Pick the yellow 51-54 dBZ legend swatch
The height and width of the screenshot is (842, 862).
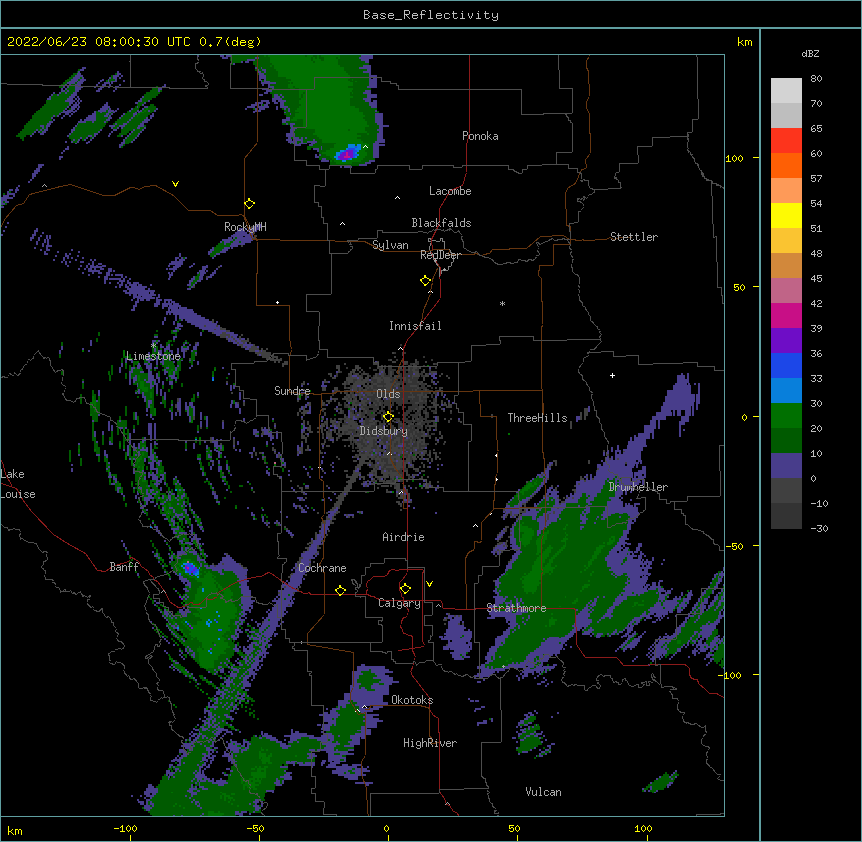click(786, 215)
